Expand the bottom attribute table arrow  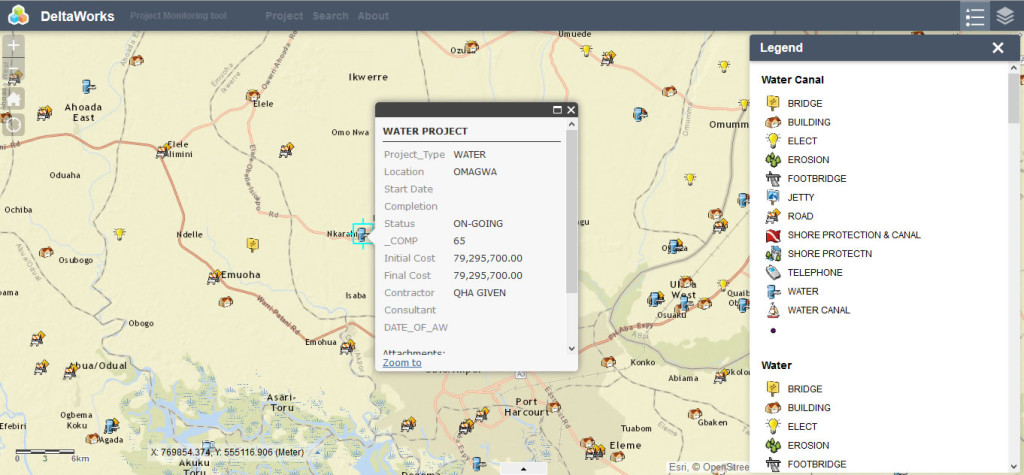click(522, 468)
